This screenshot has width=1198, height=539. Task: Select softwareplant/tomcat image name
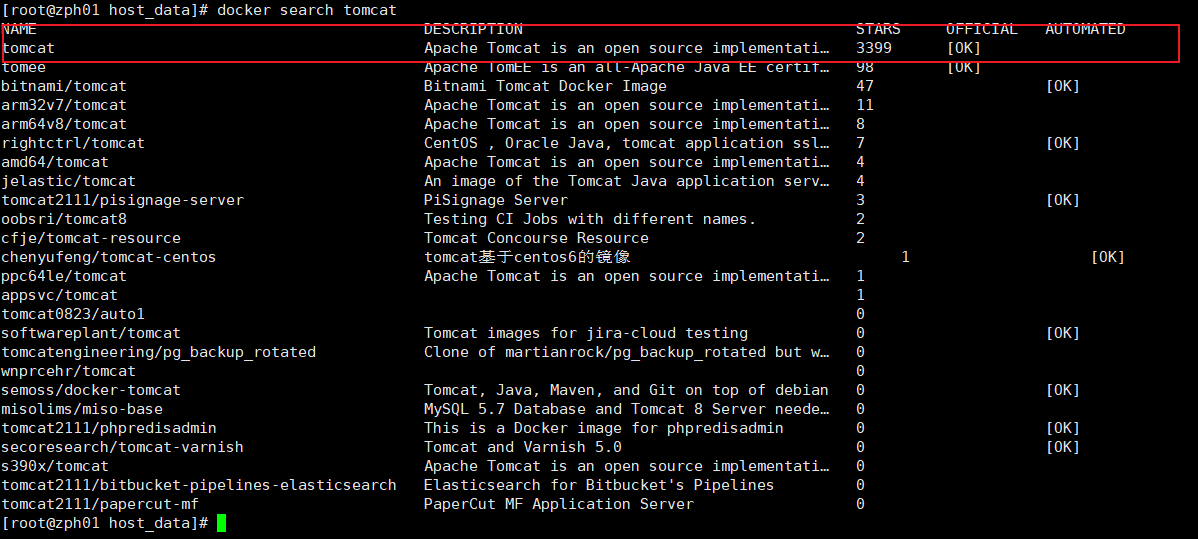(92, 333)
